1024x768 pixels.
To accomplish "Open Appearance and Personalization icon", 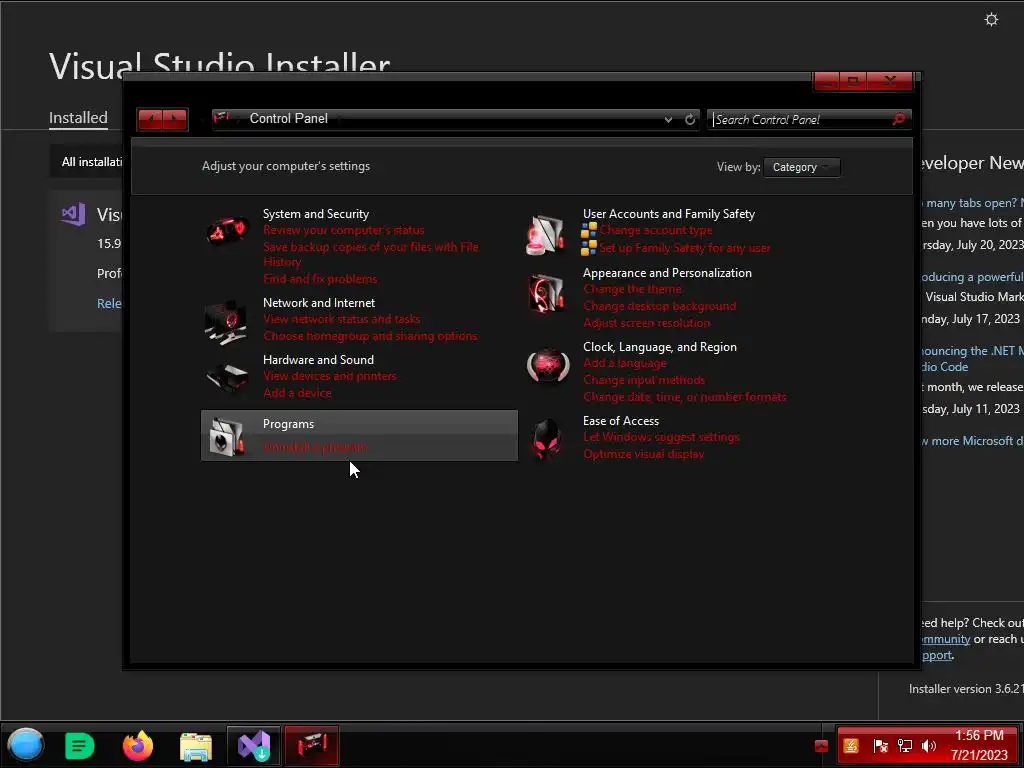I will pos(546,293).
